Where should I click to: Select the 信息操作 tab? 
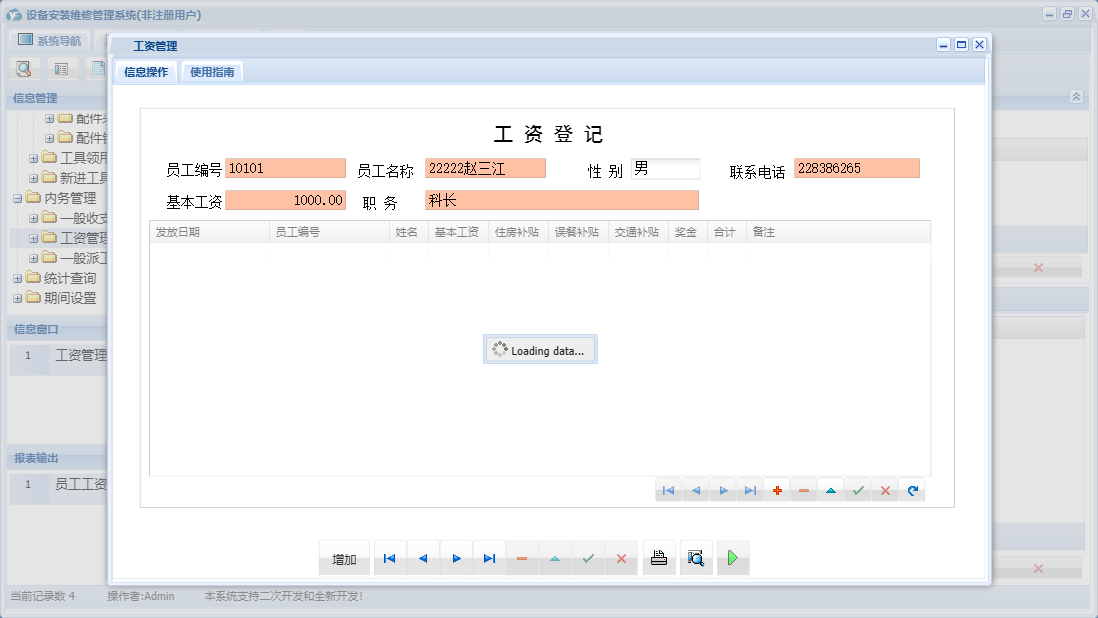[146, 71]
